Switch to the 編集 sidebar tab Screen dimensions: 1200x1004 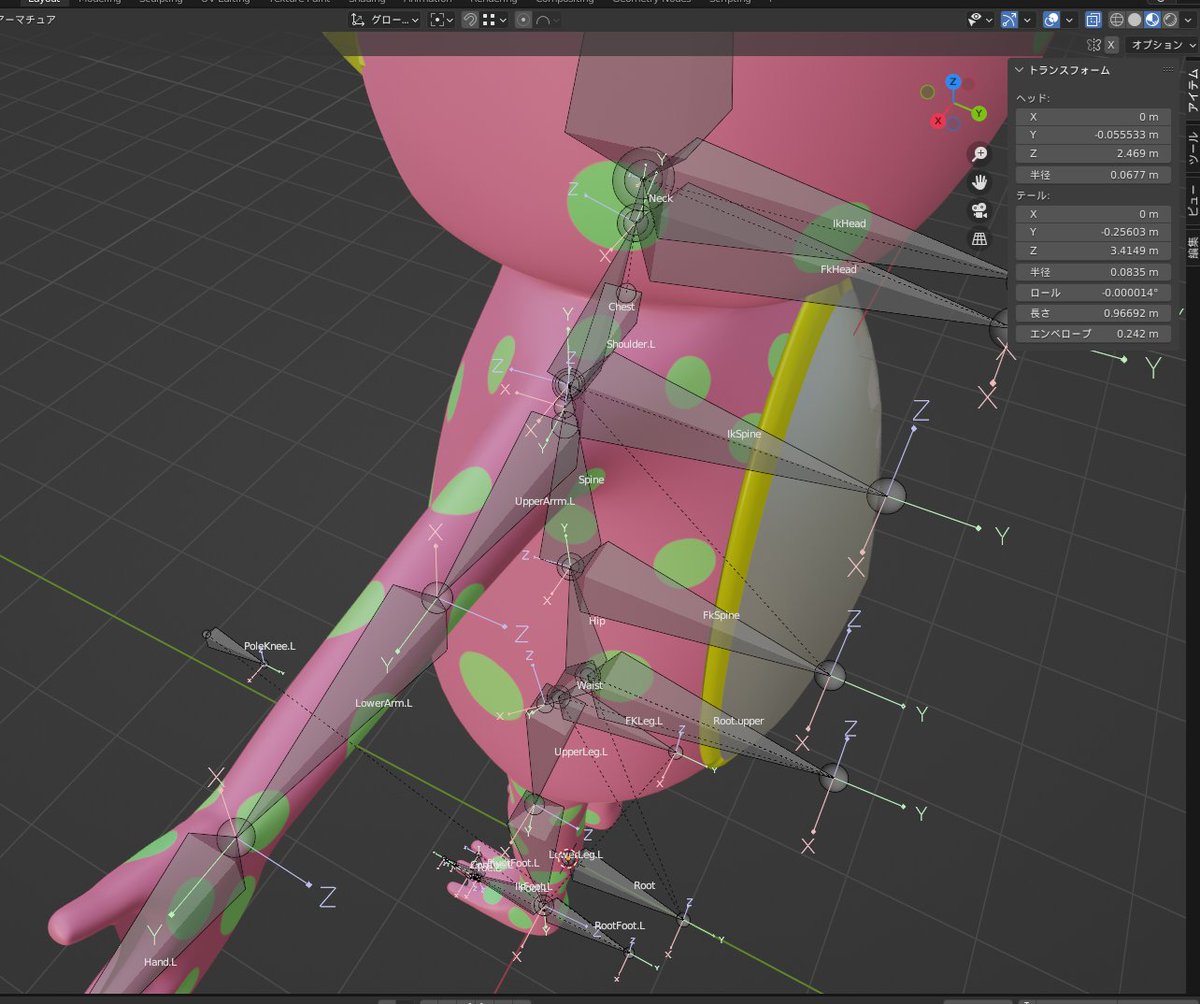pos(1192,247)
